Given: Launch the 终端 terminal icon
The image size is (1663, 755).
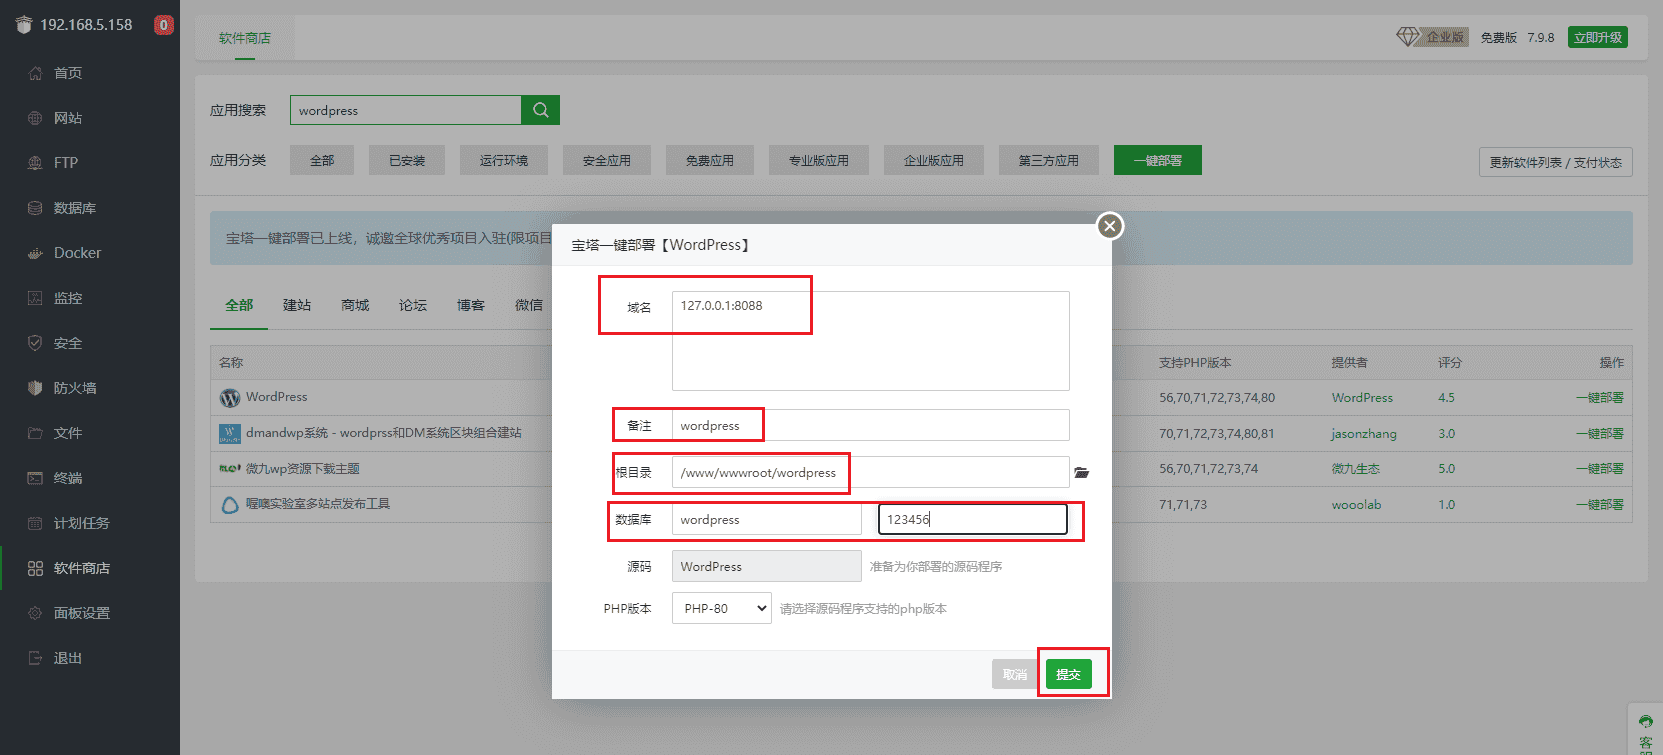Looking at the screenshot, I should (35, 478).
